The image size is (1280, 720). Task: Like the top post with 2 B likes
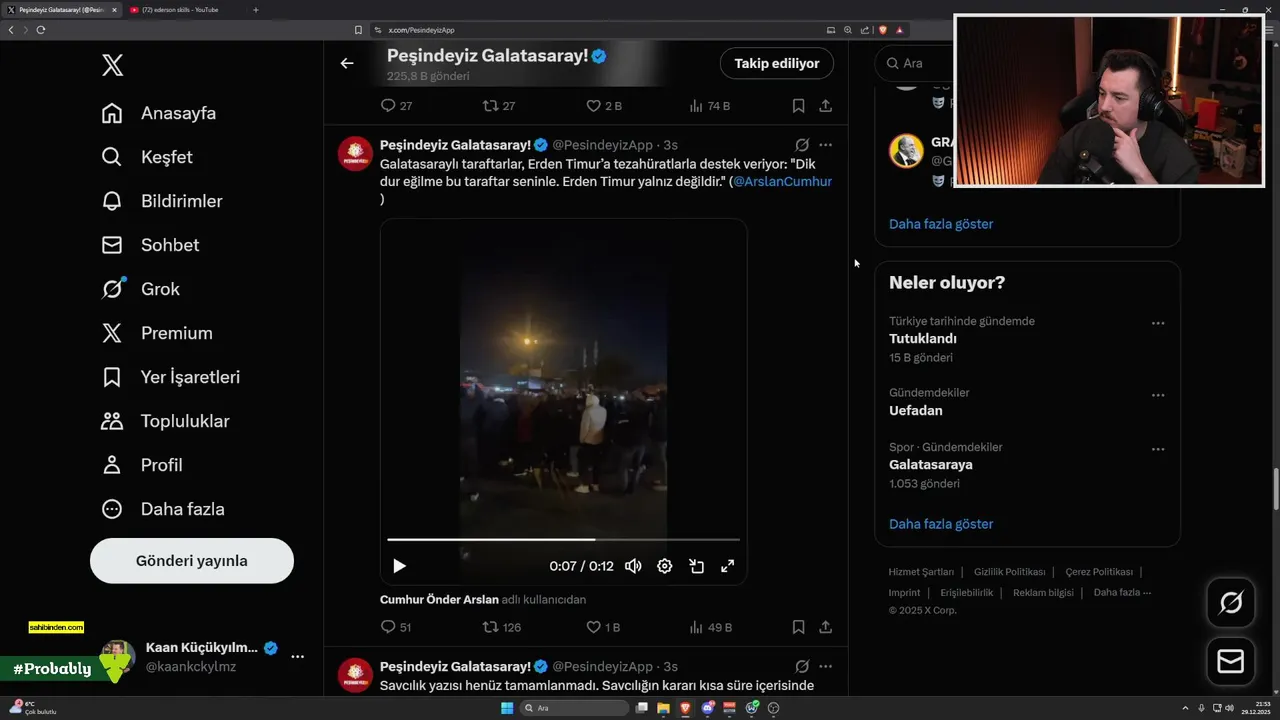603,106
